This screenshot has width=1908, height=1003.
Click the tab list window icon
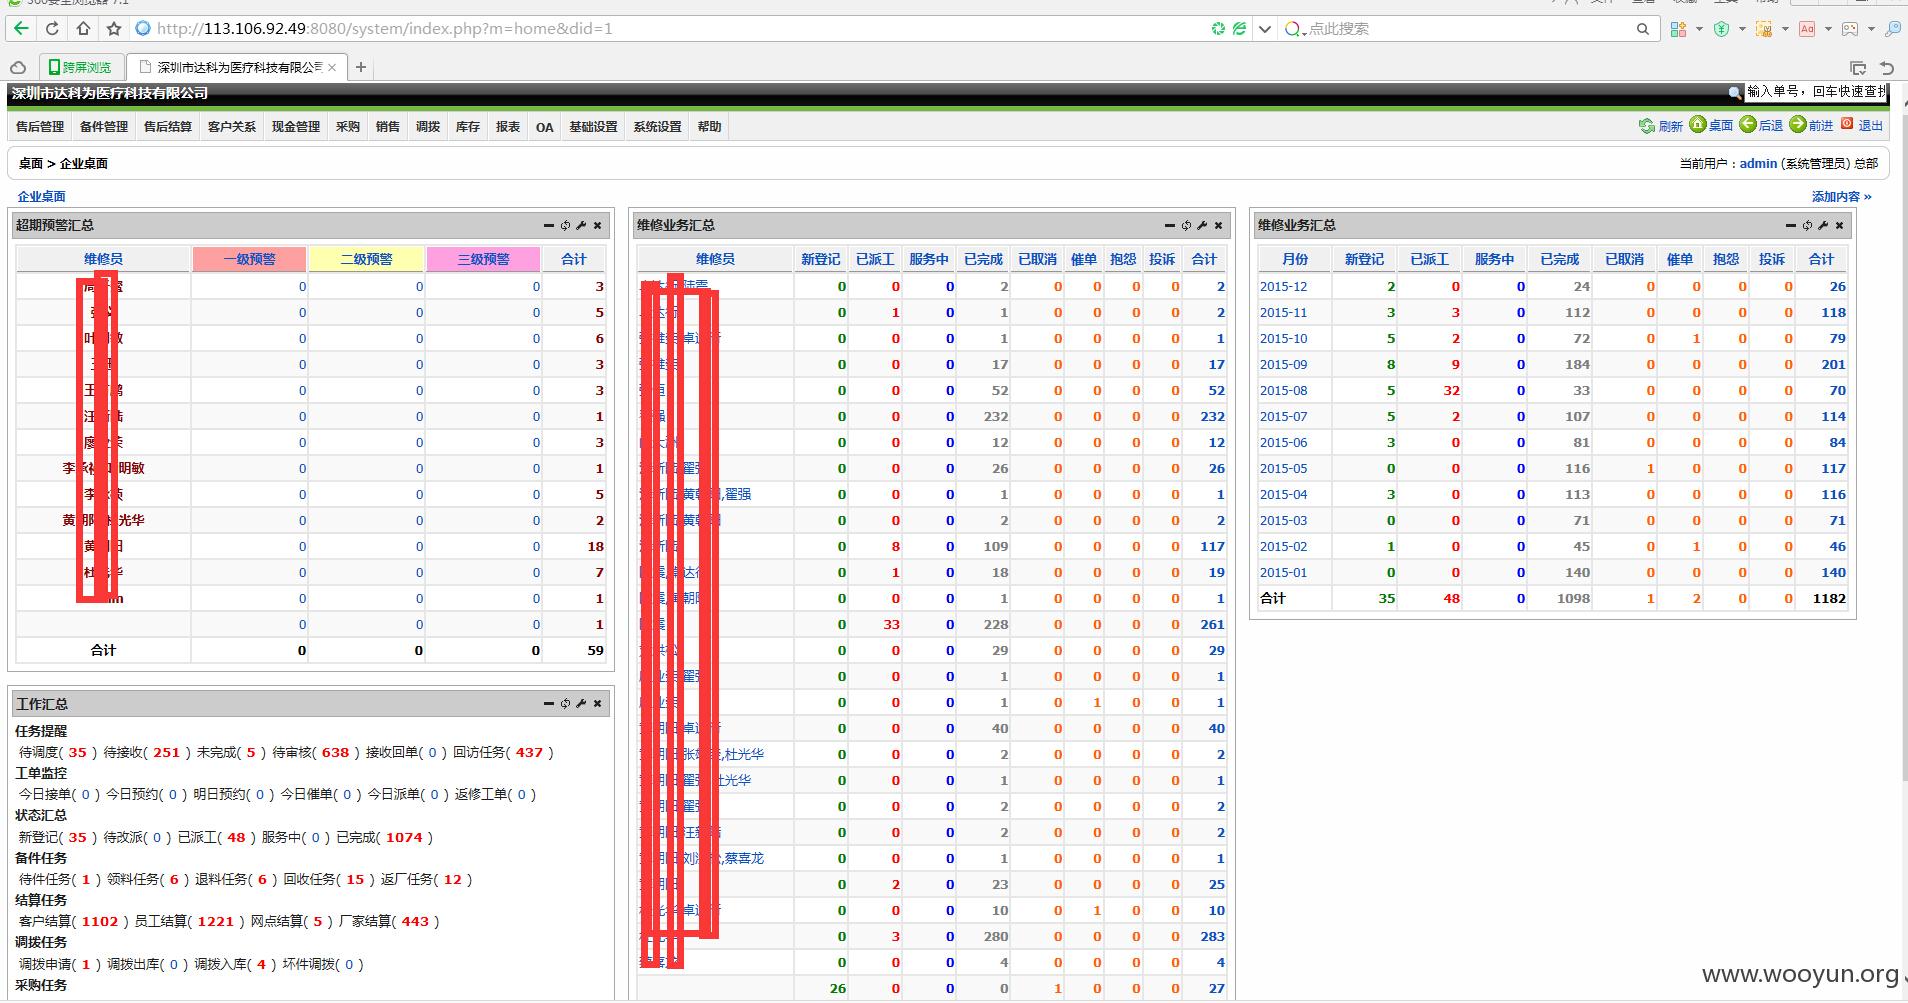point(1858,67)
